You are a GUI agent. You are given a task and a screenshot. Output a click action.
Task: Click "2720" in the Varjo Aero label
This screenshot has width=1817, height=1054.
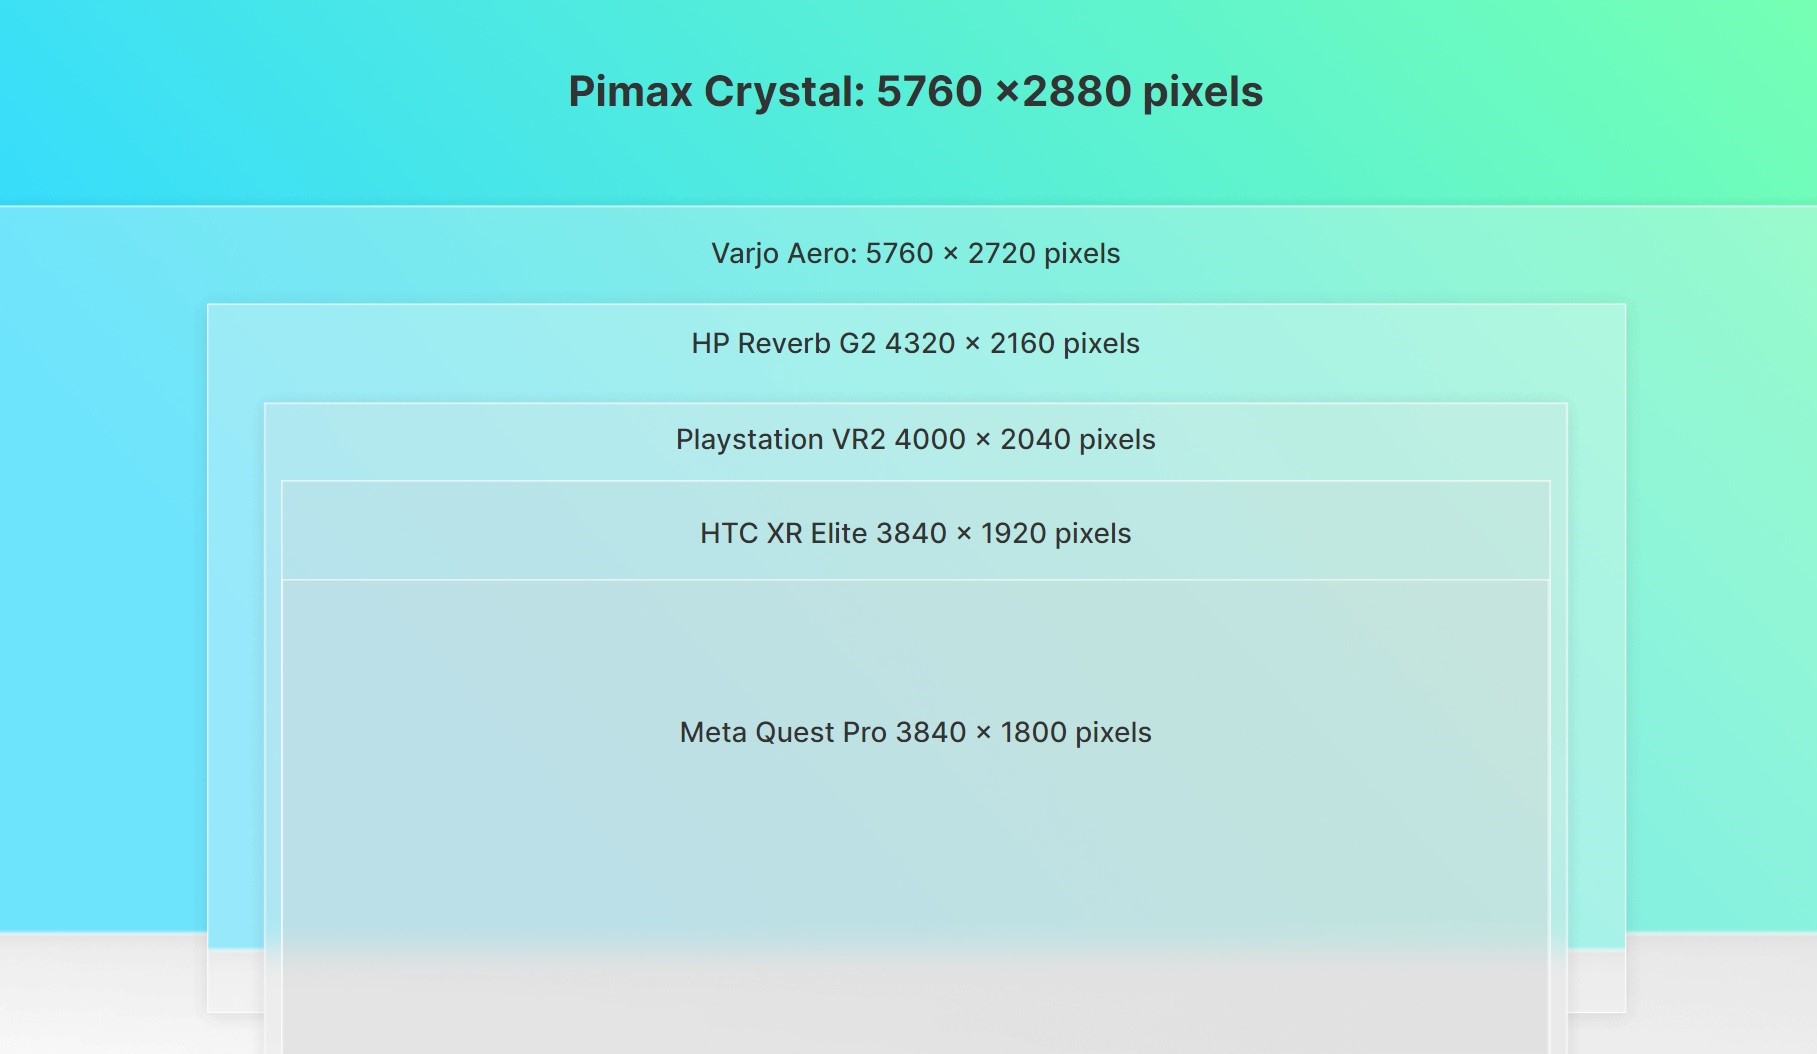[x=1001, y=254]
